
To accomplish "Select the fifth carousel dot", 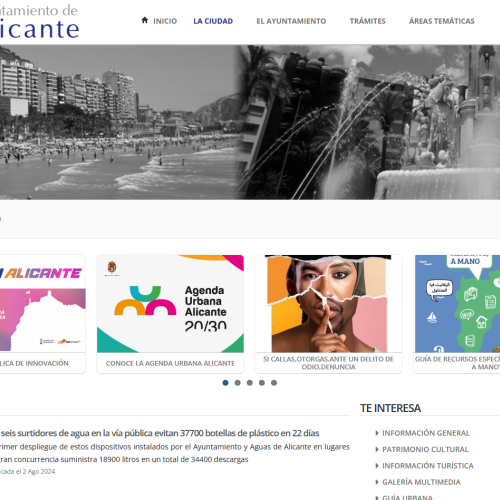I will [274, 383].
